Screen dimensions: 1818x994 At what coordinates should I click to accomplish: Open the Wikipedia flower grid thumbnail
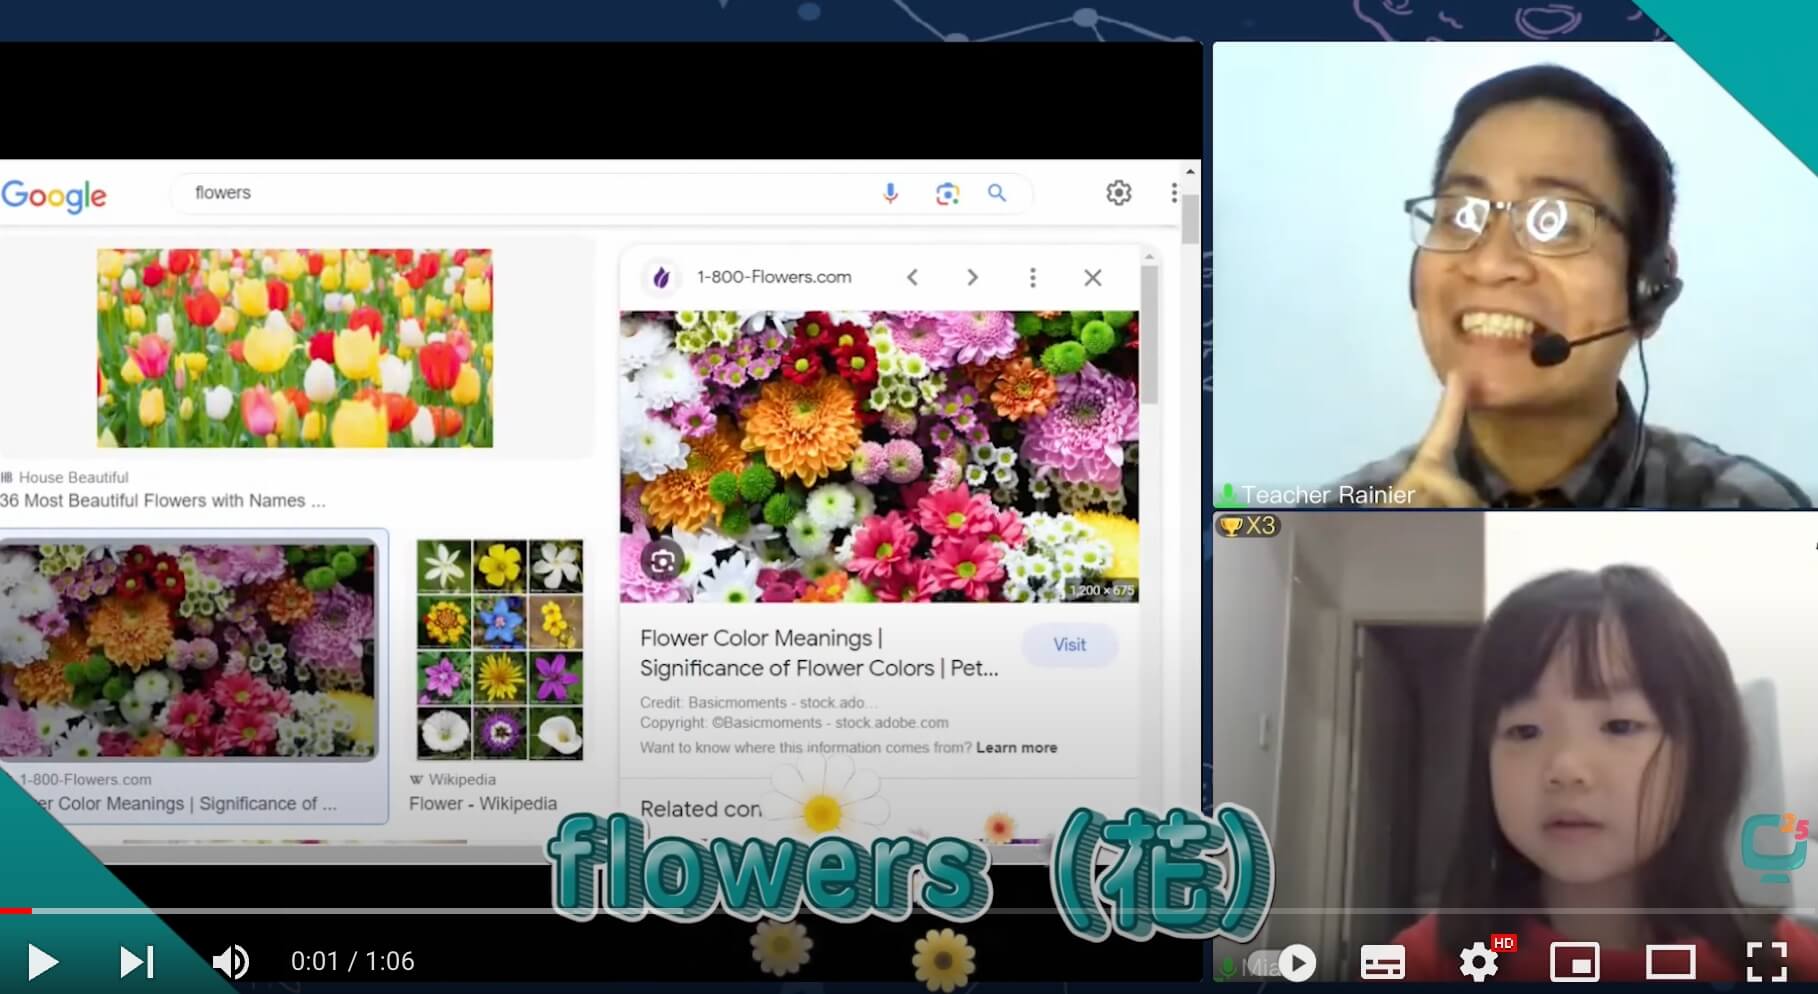(x=500, y=650)
